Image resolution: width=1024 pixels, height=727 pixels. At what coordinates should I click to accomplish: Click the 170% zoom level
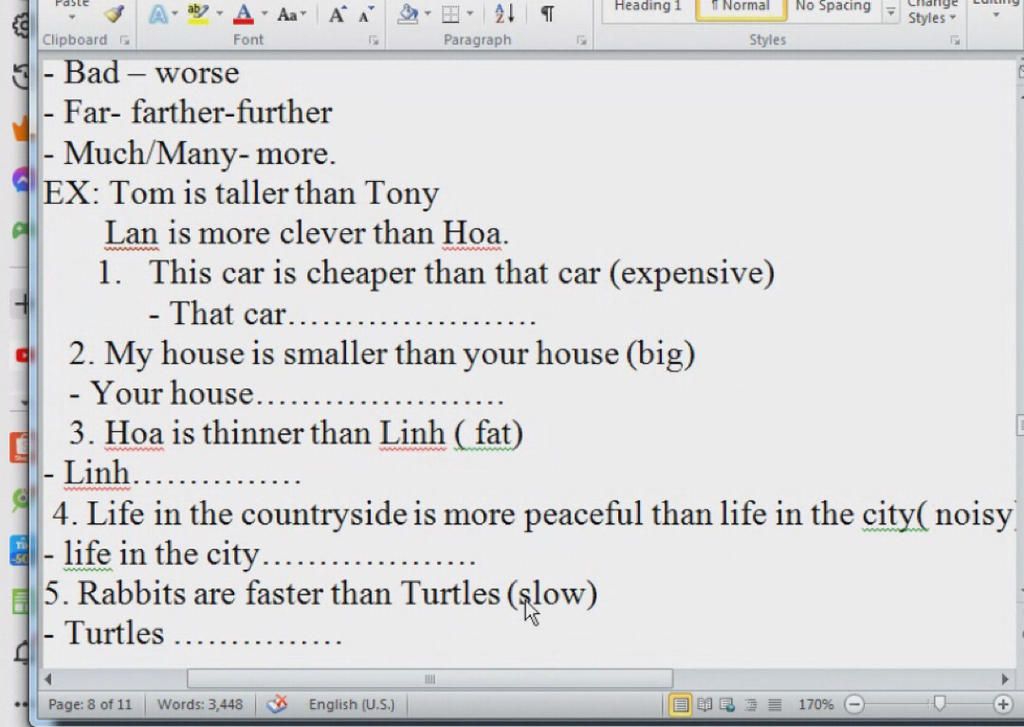click(816, 705)
